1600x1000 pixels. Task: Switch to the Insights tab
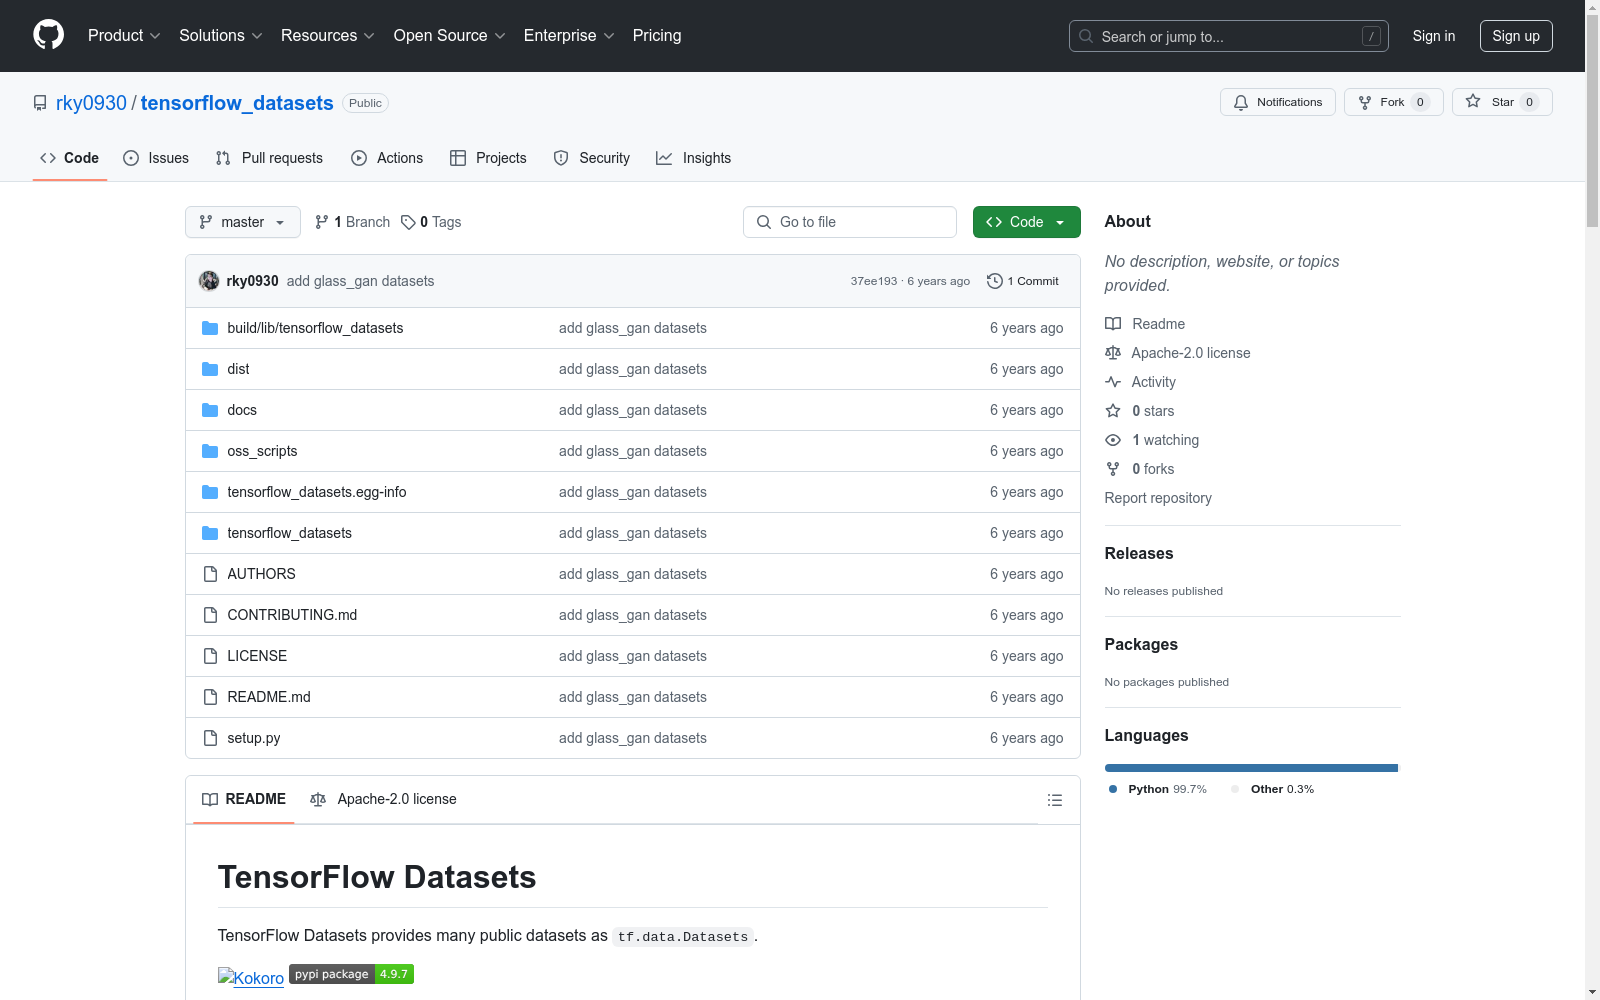click(694, 158)
